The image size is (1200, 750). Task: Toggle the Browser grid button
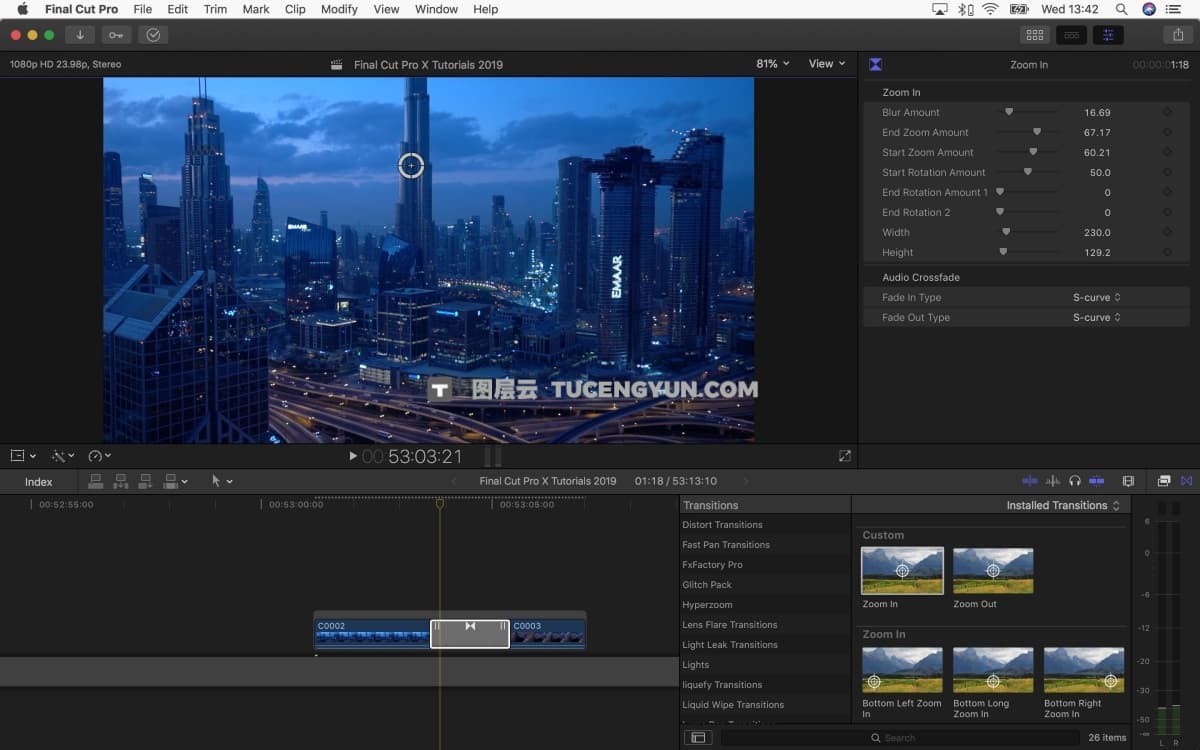(x=1035, y=35)
